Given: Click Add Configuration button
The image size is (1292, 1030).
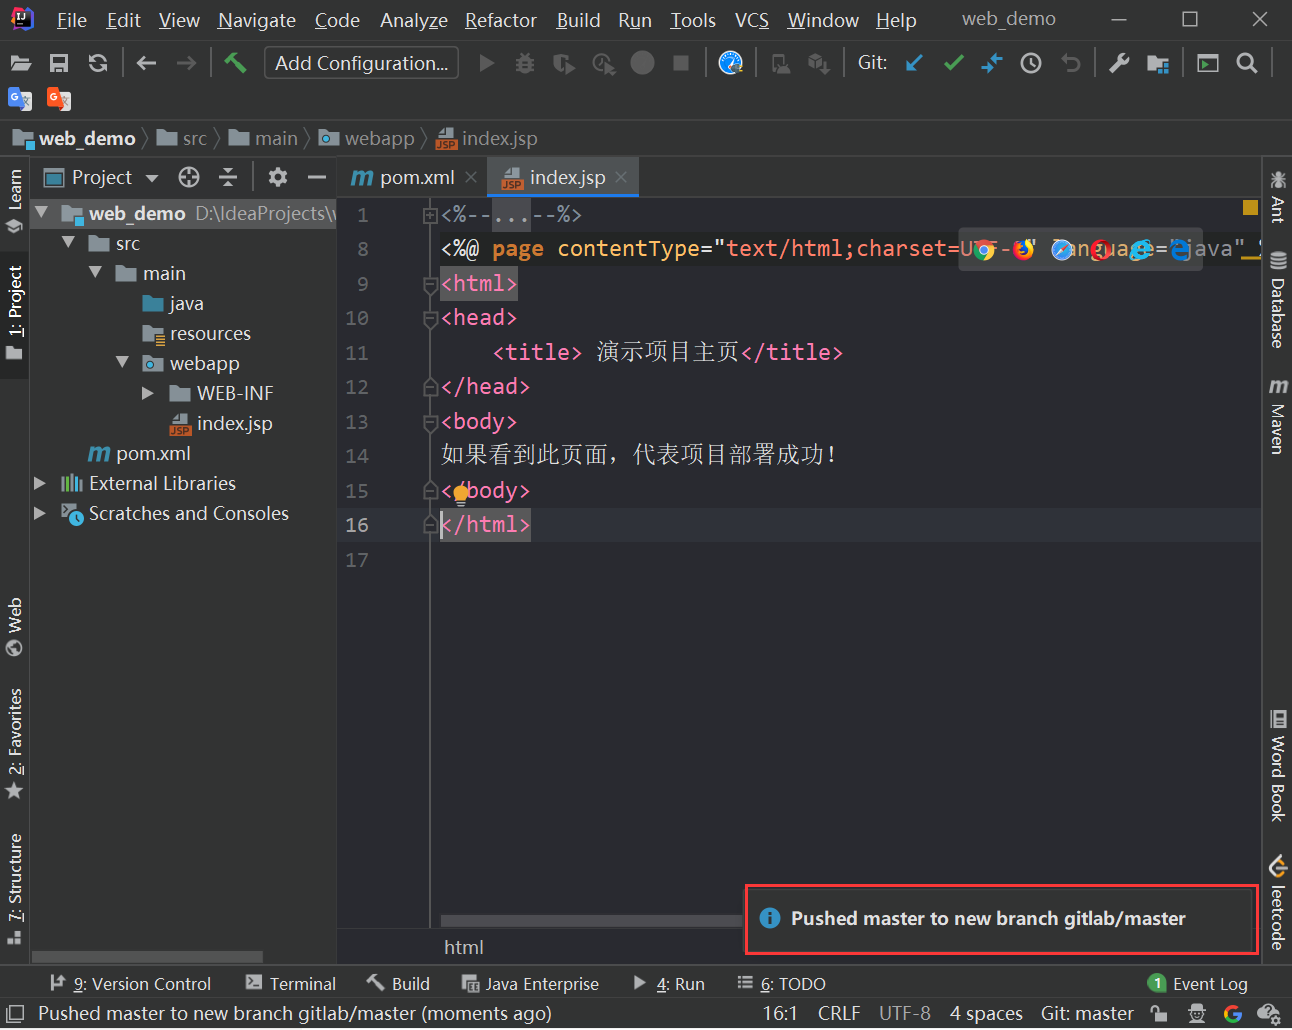Looking at the screenshot, I should 360,63.
